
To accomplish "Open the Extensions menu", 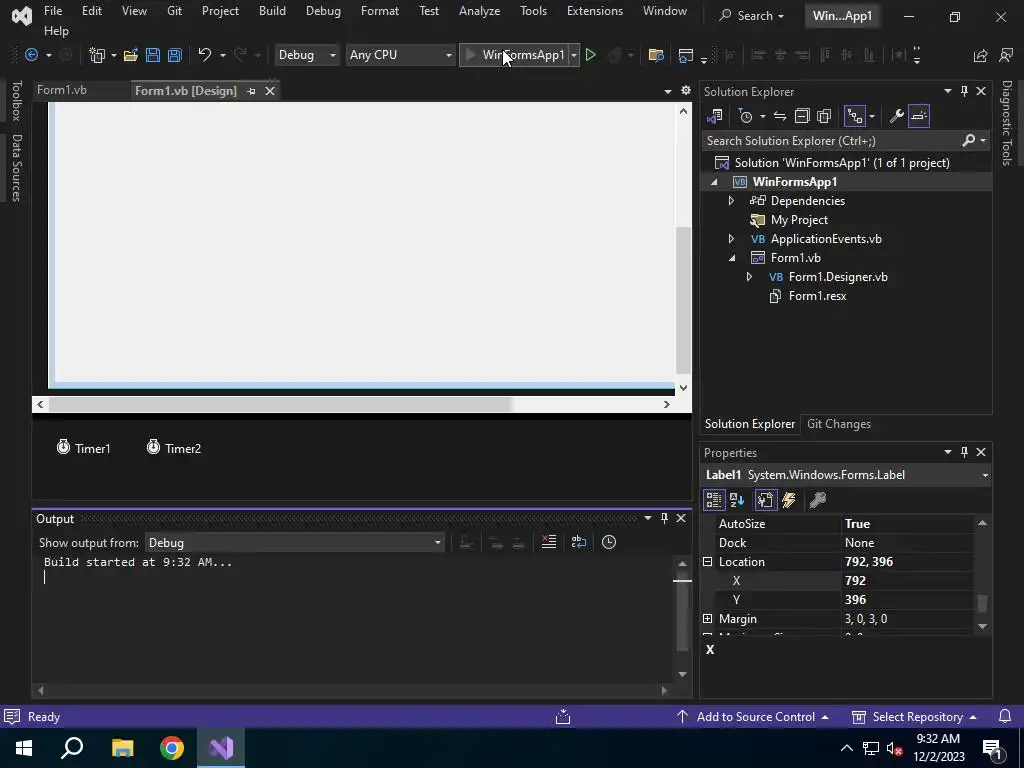I will [595, 11].
